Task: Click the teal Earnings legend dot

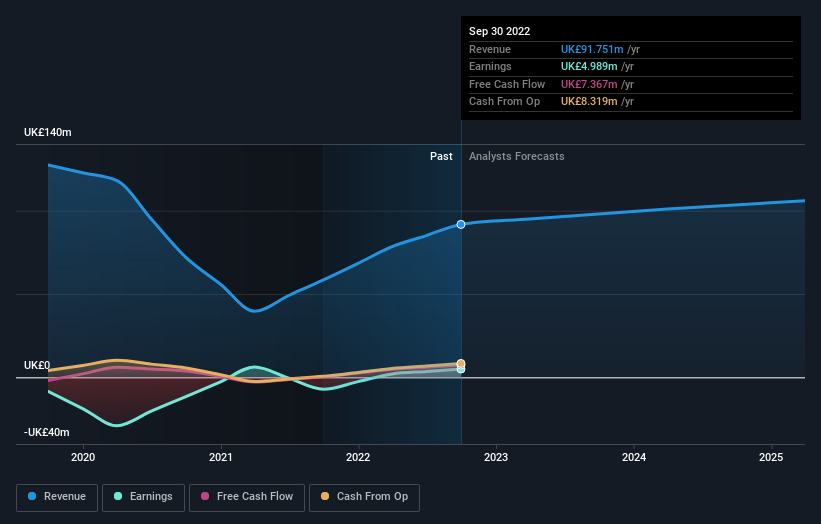Action: pos(118,496)
